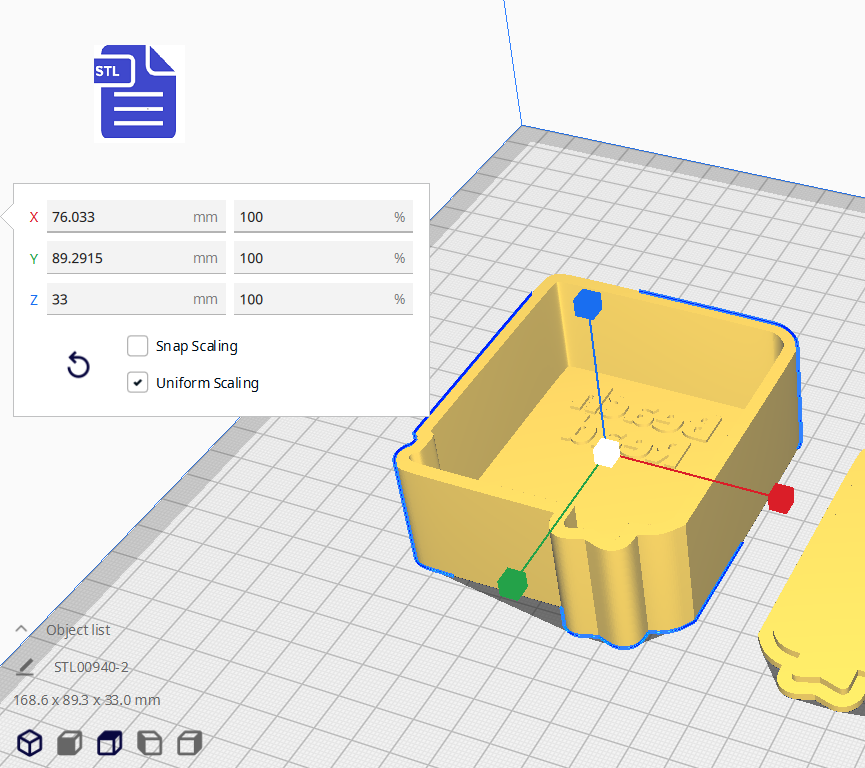Click the X scale percentage field

pyautogui.click(x=312, y=217)
